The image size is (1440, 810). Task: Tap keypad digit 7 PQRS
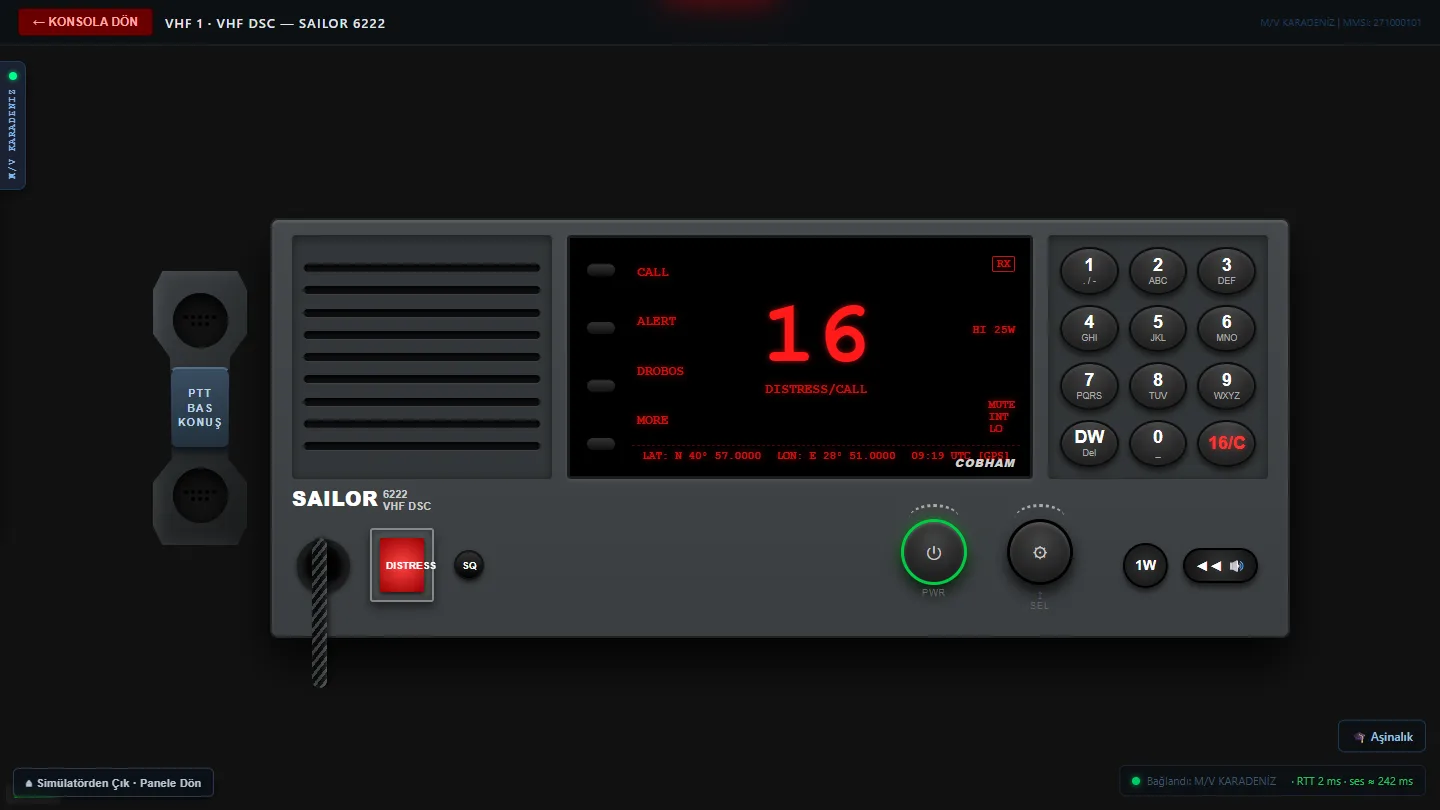click(1089, 386)
